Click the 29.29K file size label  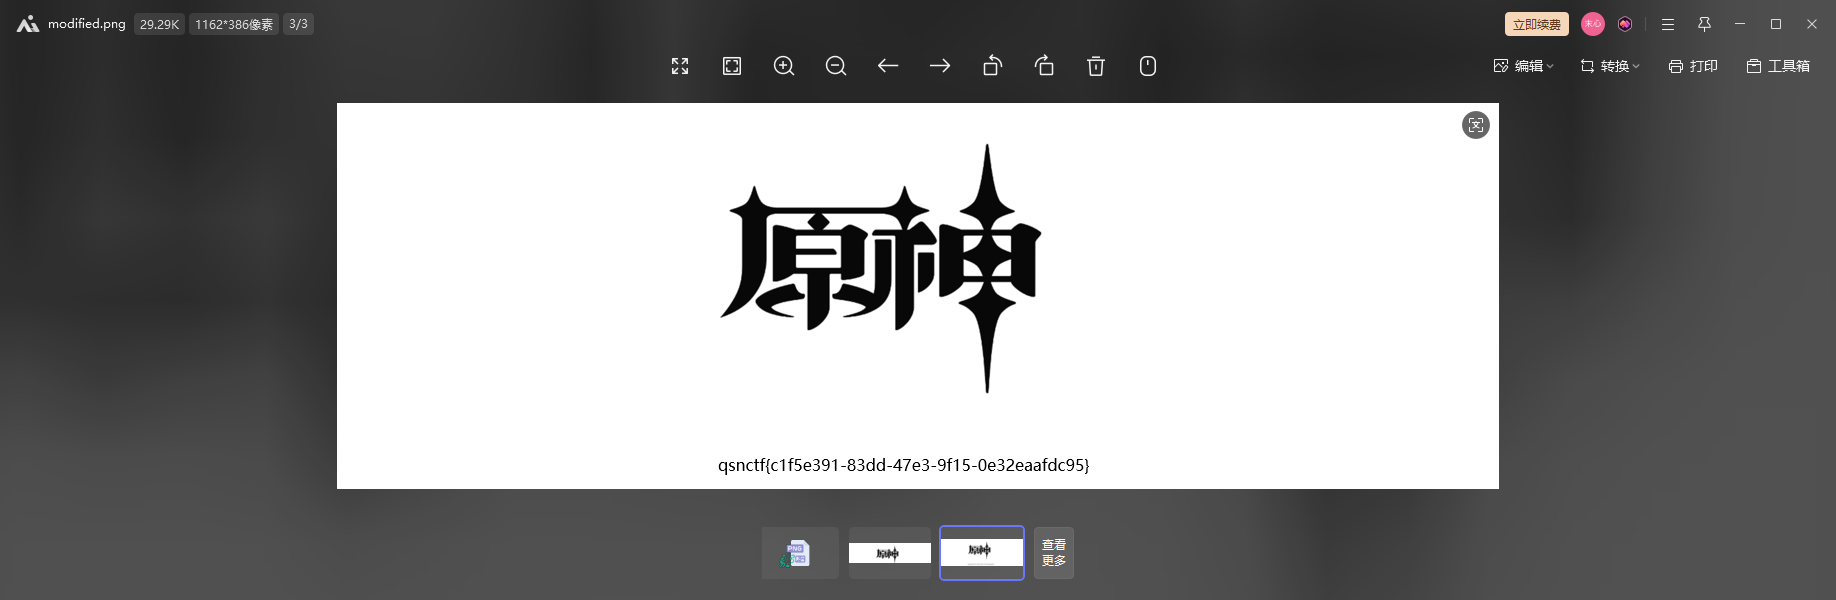click(159, 24)
